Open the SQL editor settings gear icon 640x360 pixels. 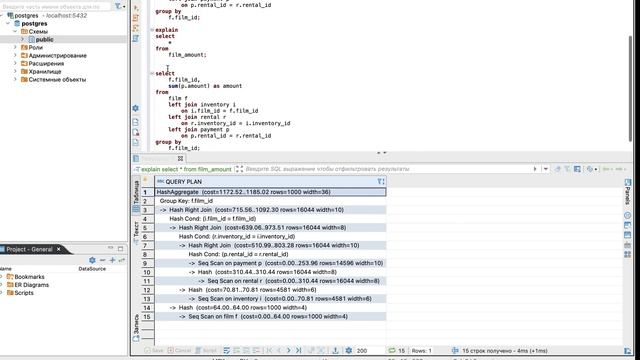(136, 108)
